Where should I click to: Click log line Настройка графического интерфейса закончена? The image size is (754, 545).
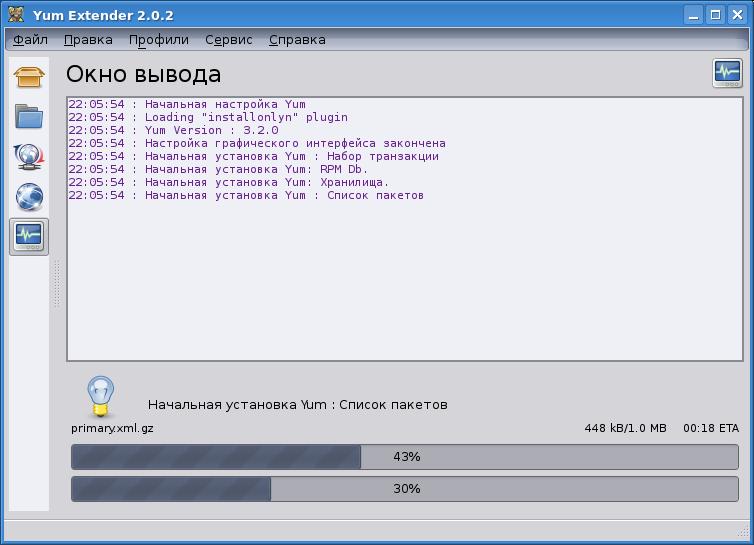257,143
